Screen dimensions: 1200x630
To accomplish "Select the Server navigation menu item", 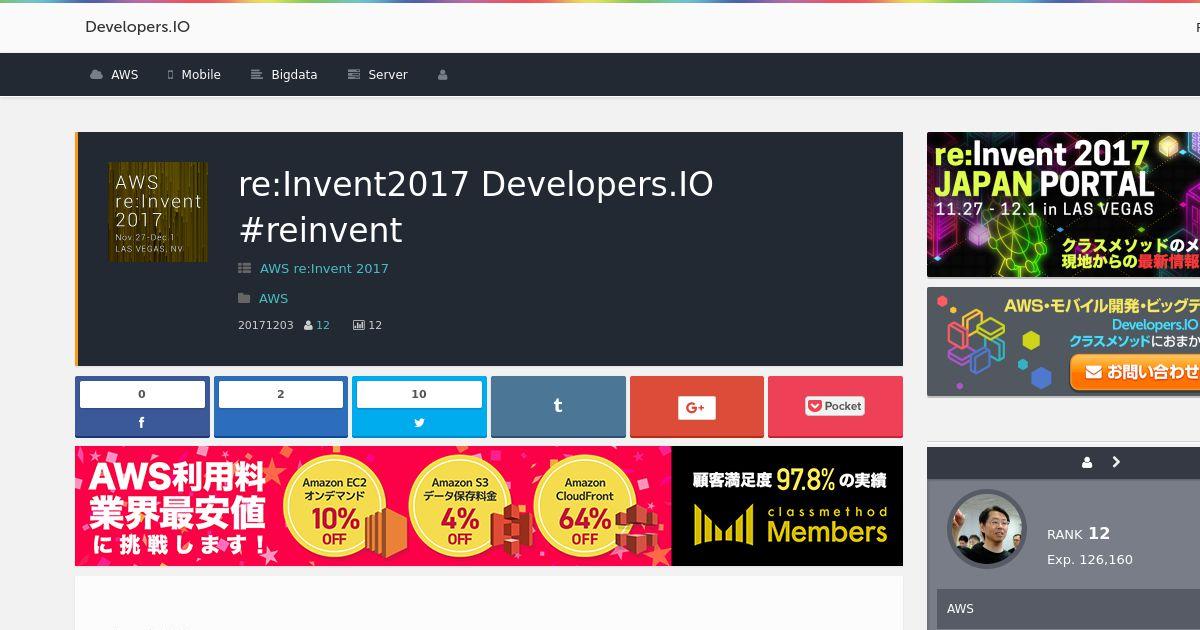I will coord(377,75).
